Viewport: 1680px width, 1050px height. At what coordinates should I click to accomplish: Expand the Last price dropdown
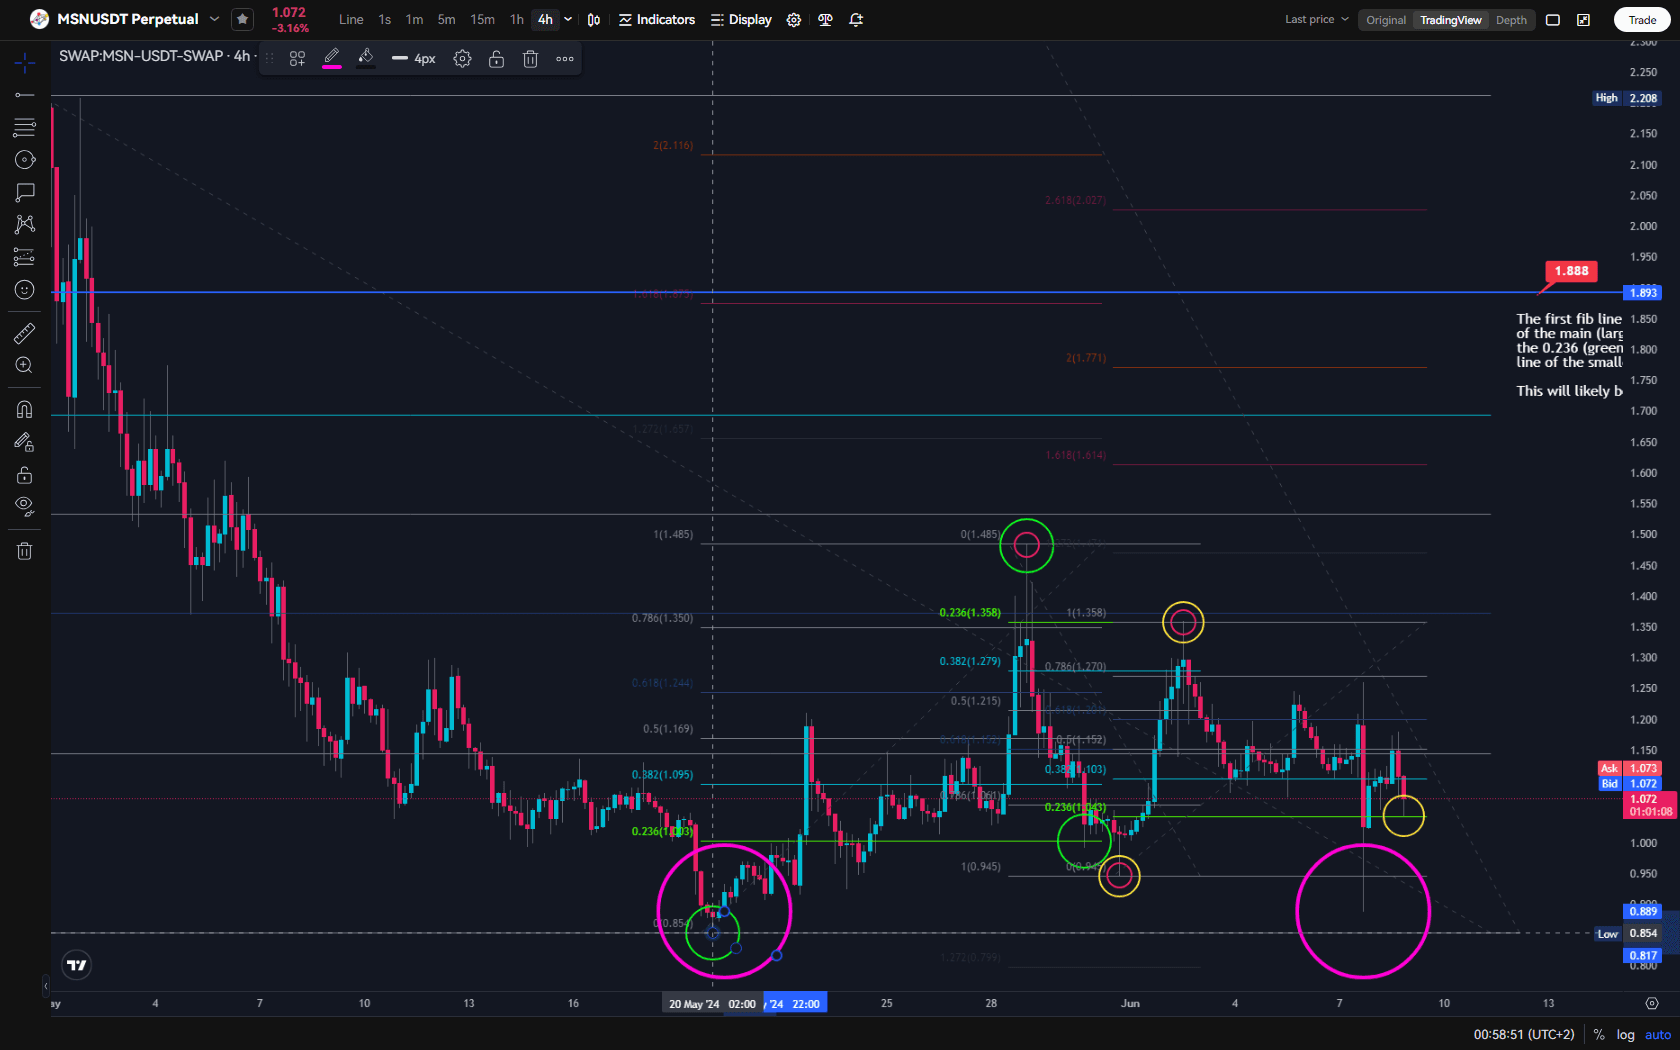pos(1317,19)
